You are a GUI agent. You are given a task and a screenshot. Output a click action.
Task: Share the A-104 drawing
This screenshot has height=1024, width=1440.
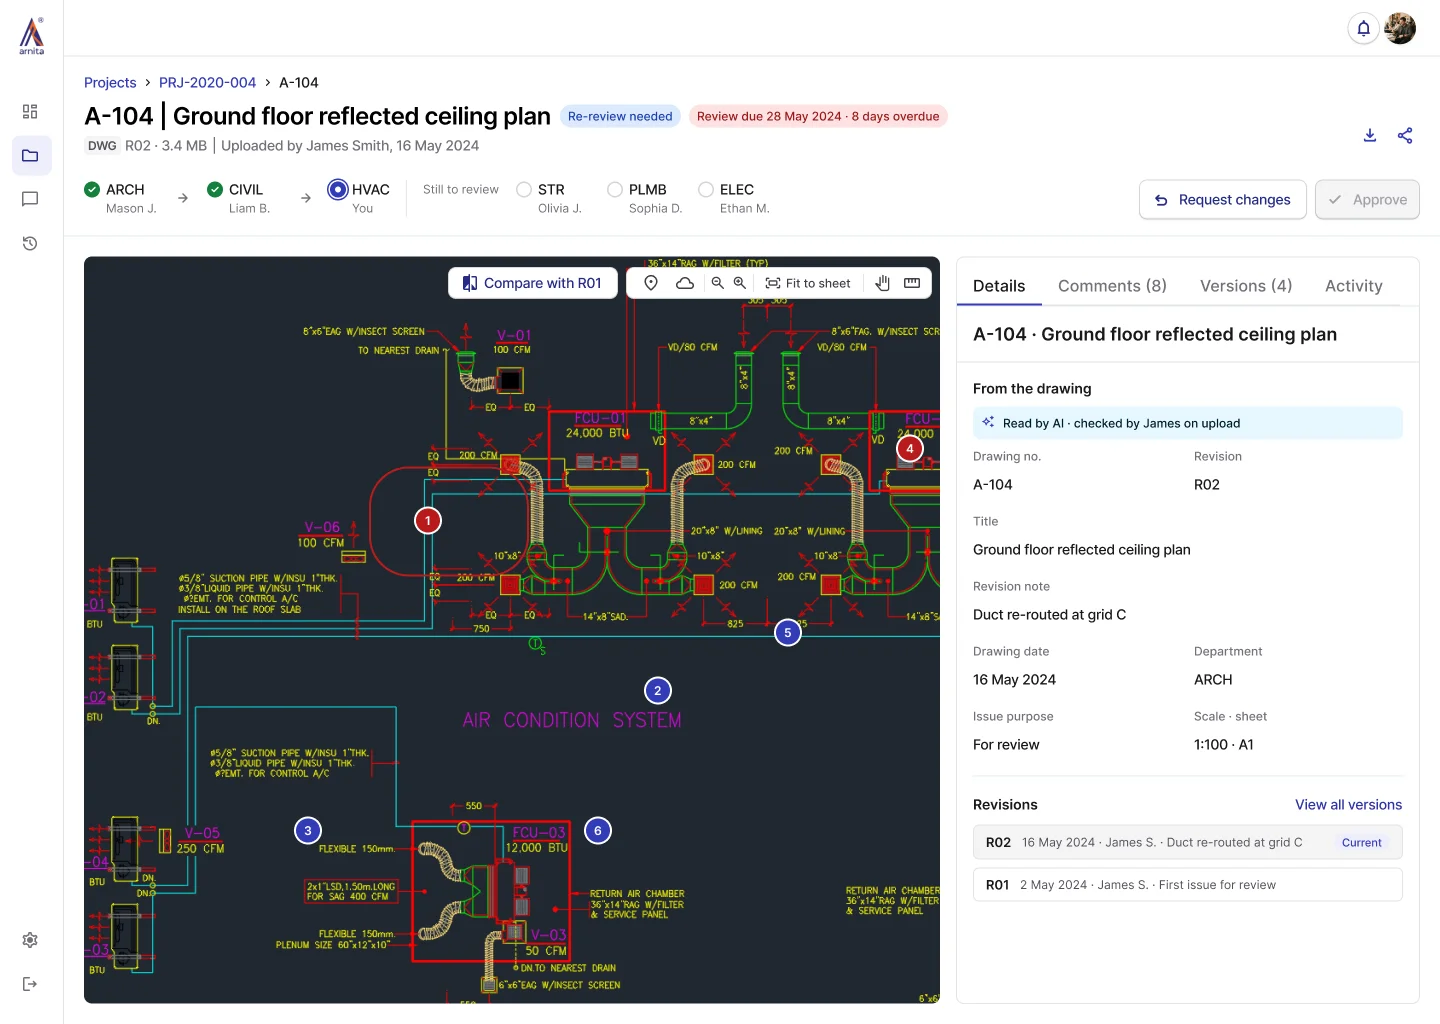(1405, 135)
